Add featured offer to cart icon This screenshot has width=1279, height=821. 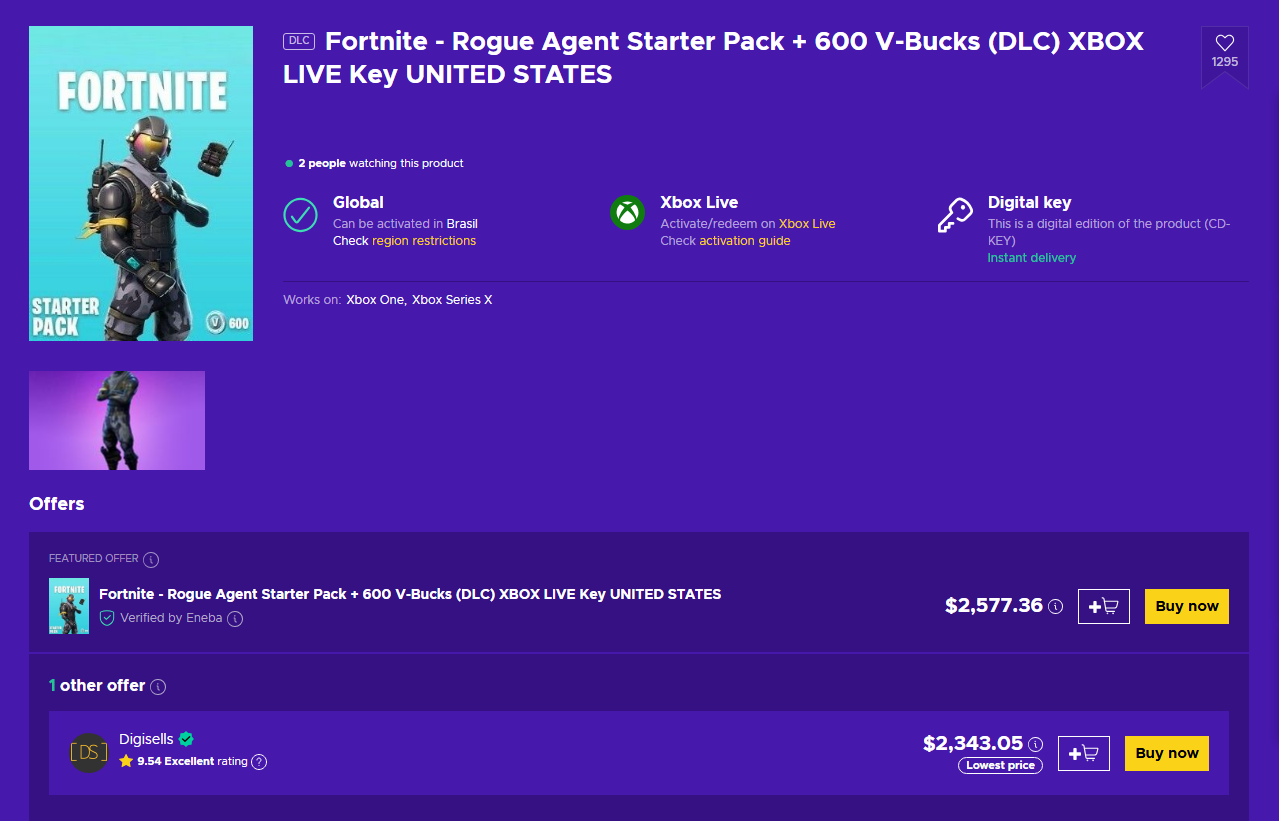coord(1104,606)
